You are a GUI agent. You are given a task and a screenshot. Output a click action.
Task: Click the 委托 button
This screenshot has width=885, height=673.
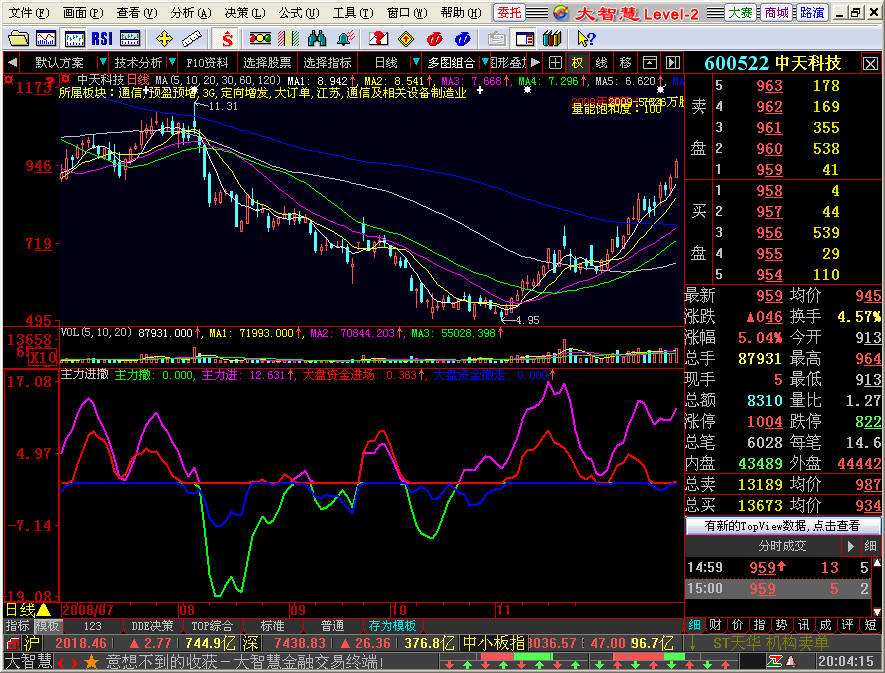510,12
